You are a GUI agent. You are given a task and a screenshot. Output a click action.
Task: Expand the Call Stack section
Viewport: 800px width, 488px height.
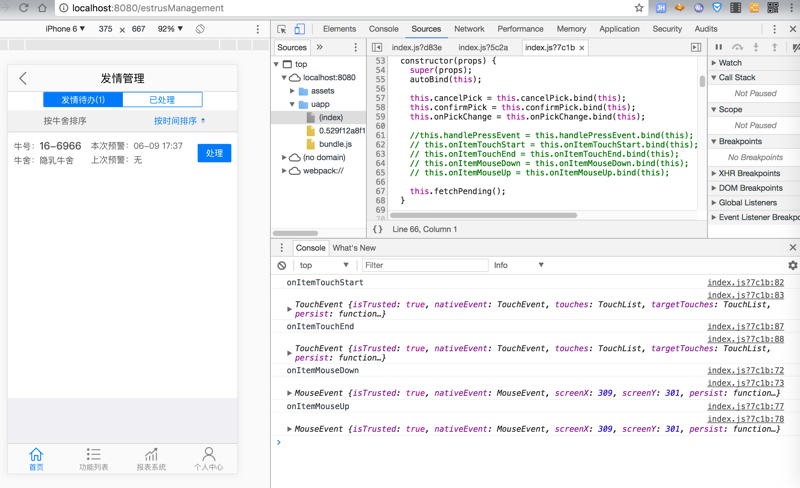(x=736, y=77)
